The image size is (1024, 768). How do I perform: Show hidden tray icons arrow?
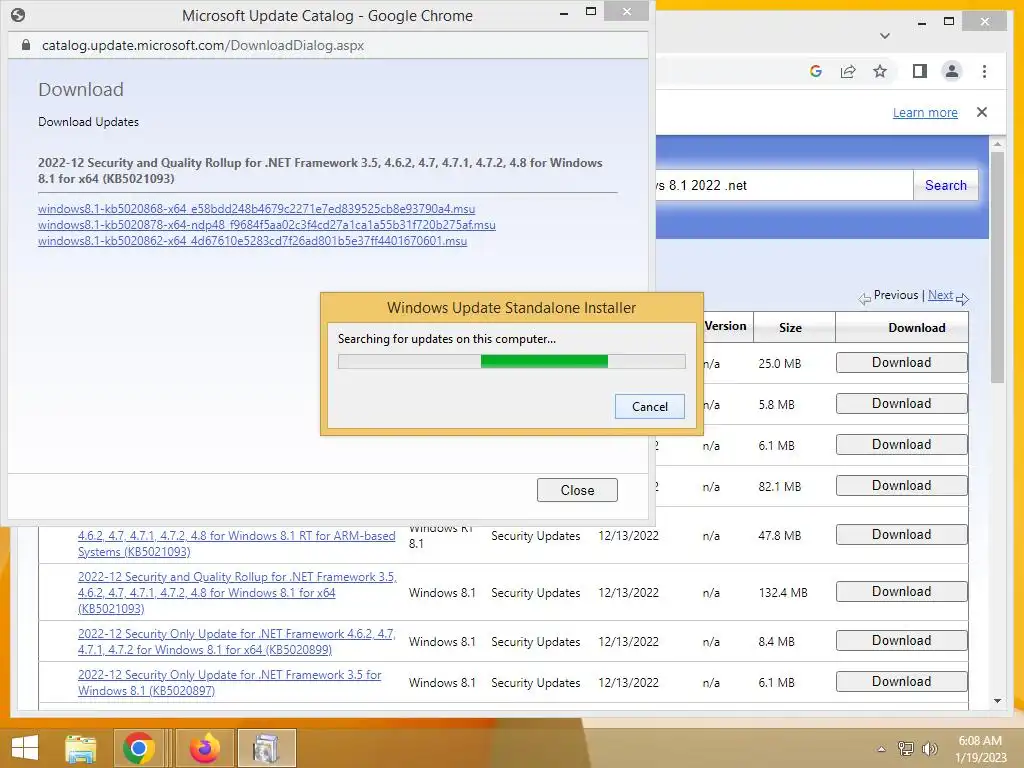point(881,749)
